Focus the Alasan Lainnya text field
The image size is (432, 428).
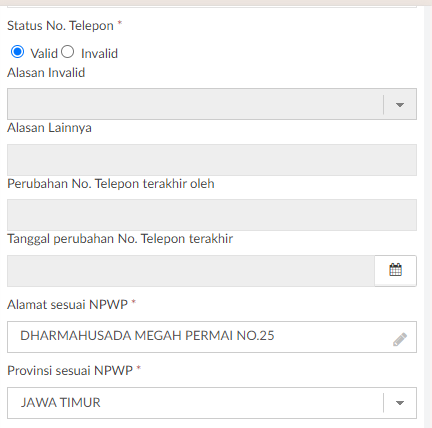212,160
